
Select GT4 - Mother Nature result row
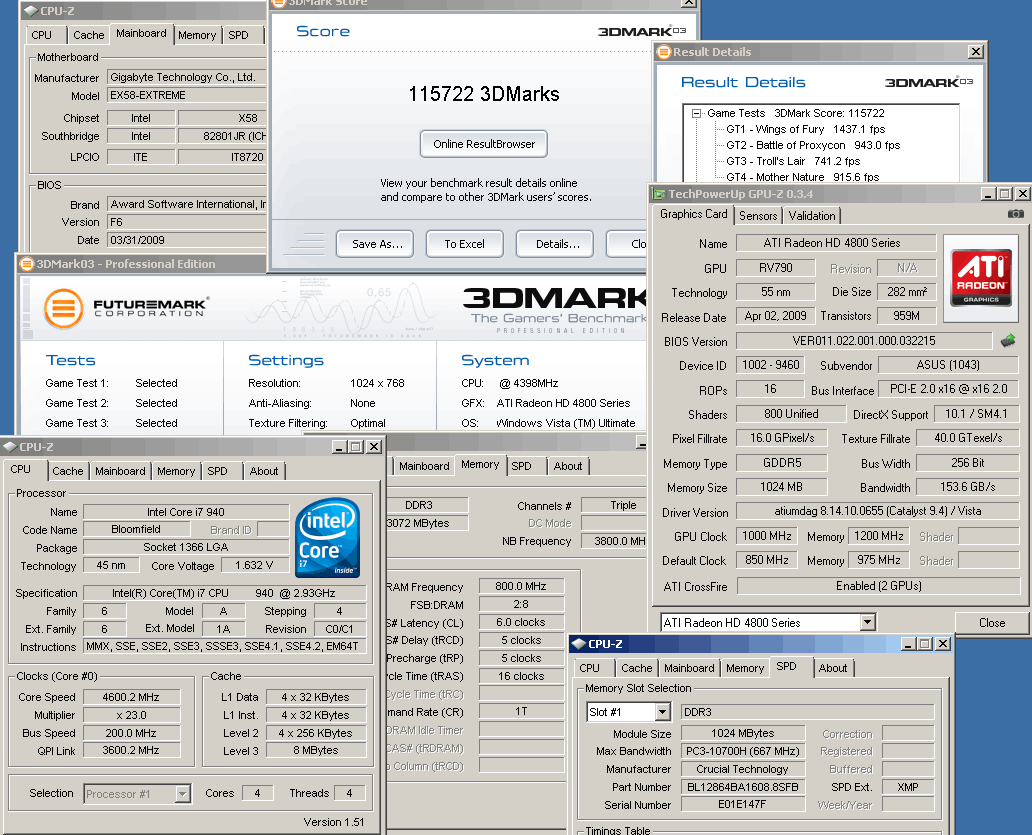pos(802,177)
